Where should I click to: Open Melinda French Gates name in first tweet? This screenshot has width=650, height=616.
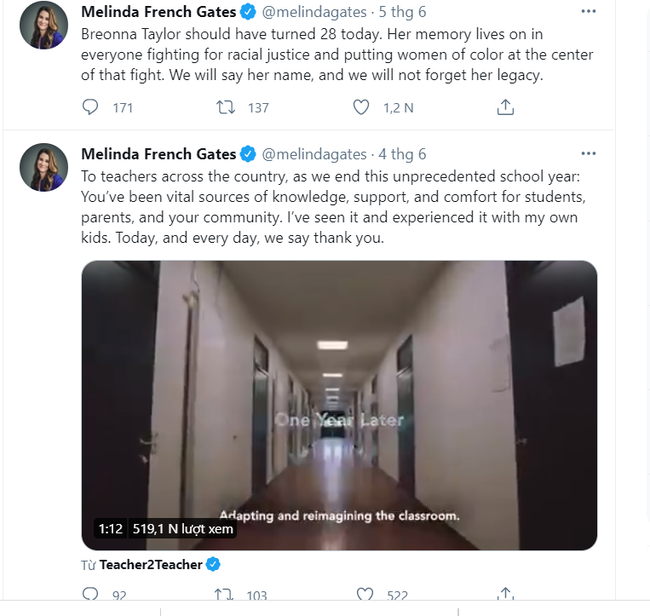[158, 12]
